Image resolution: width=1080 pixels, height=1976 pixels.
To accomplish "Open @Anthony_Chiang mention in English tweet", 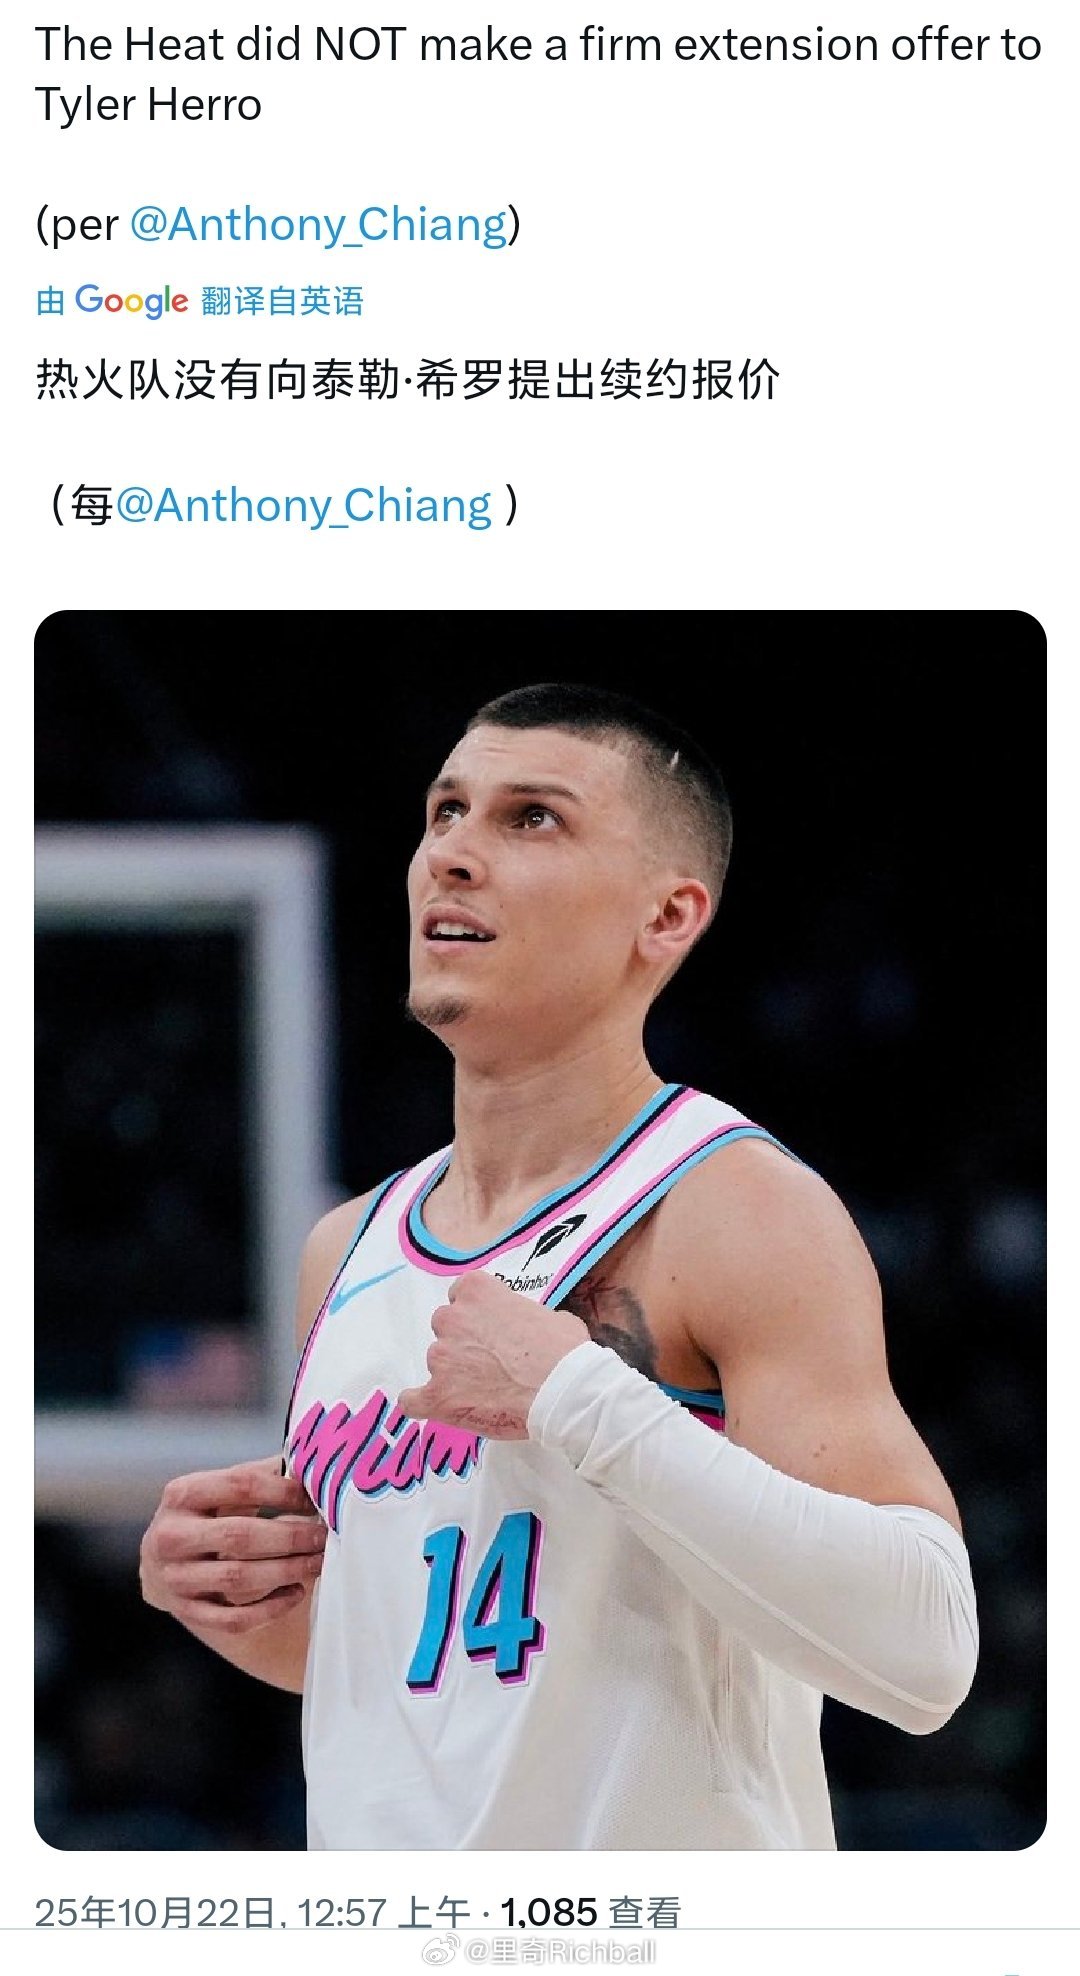I will click(x=319, y=224).
